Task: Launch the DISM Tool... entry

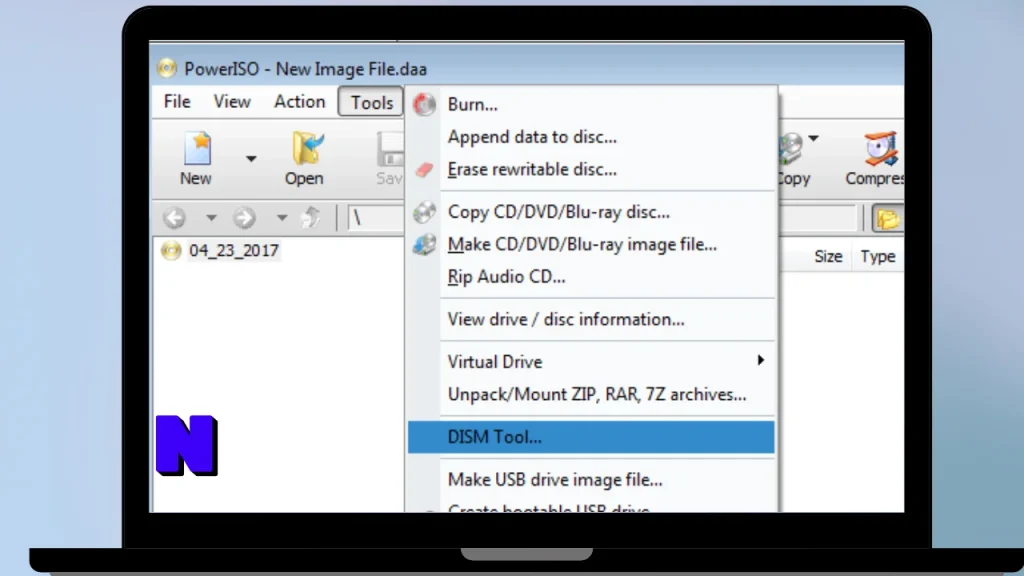Action: click(x=591, y=437)
